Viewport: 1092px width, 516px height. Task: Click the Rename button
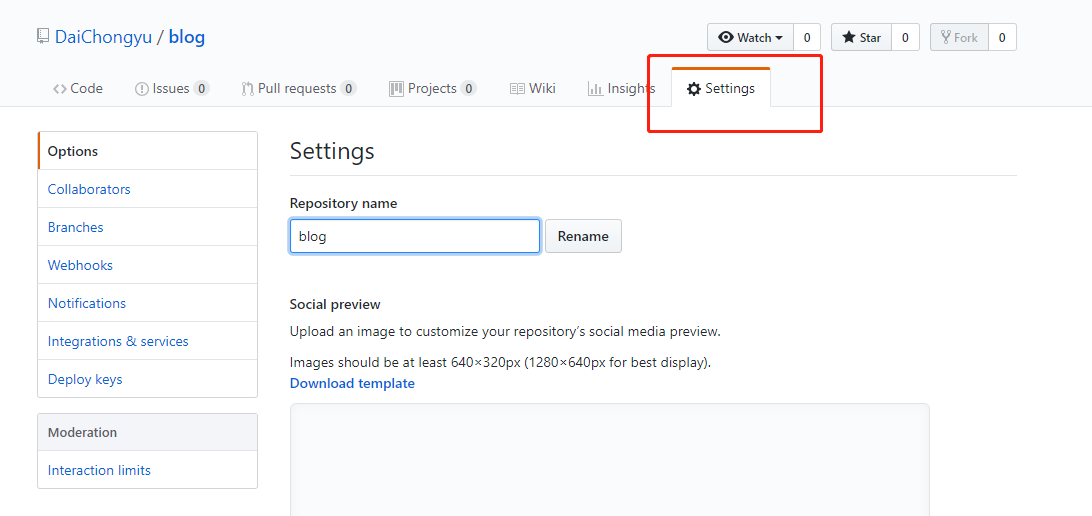click(x=583, y=236)
